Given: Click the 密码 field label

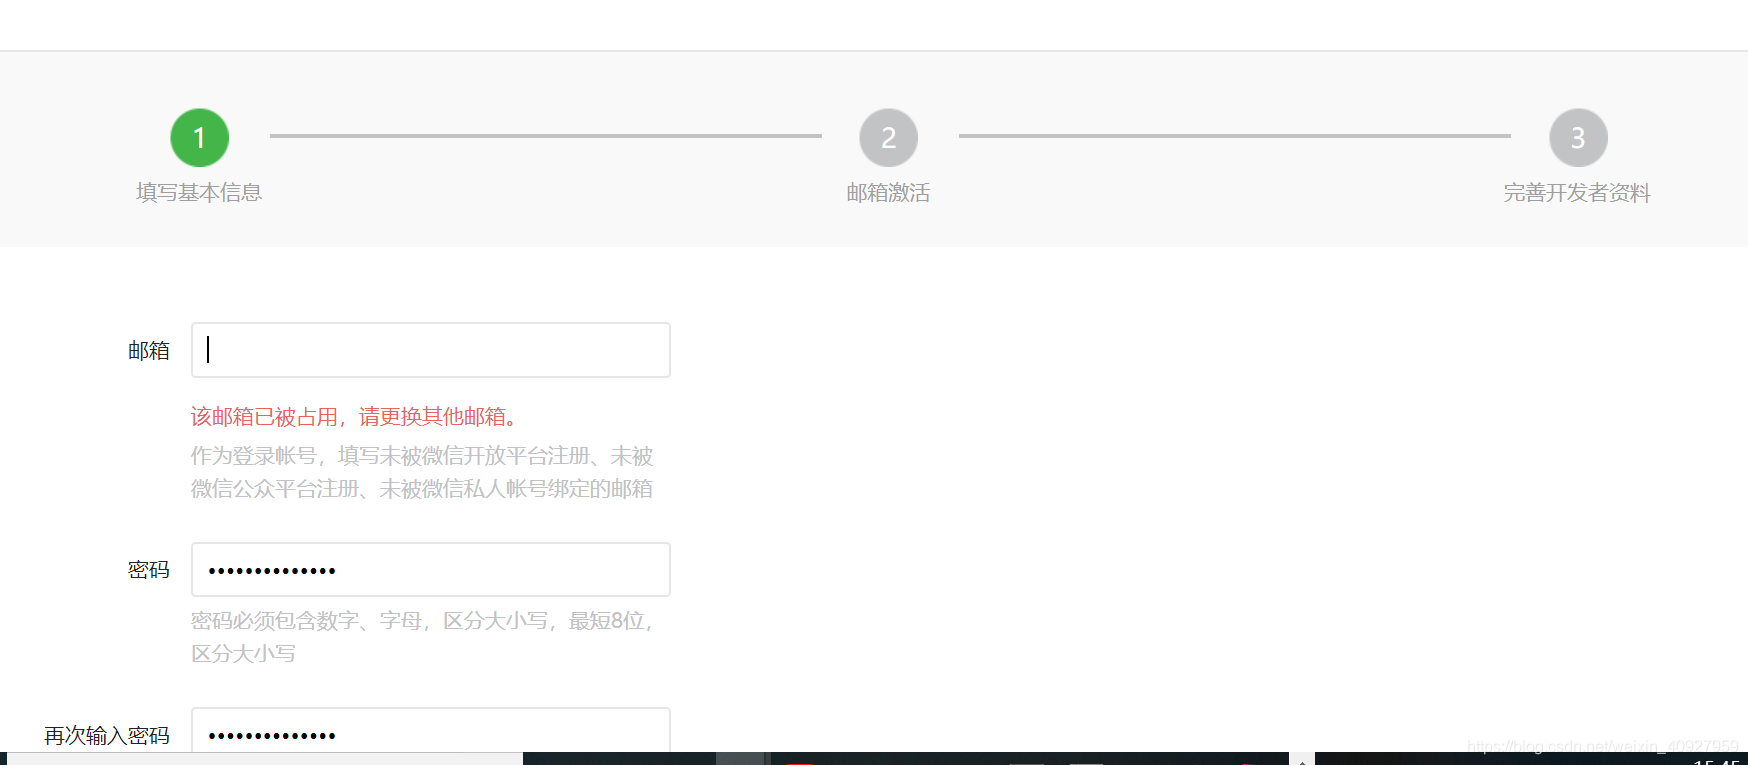Looking at the screenshot, I should [x=149, y=570].
